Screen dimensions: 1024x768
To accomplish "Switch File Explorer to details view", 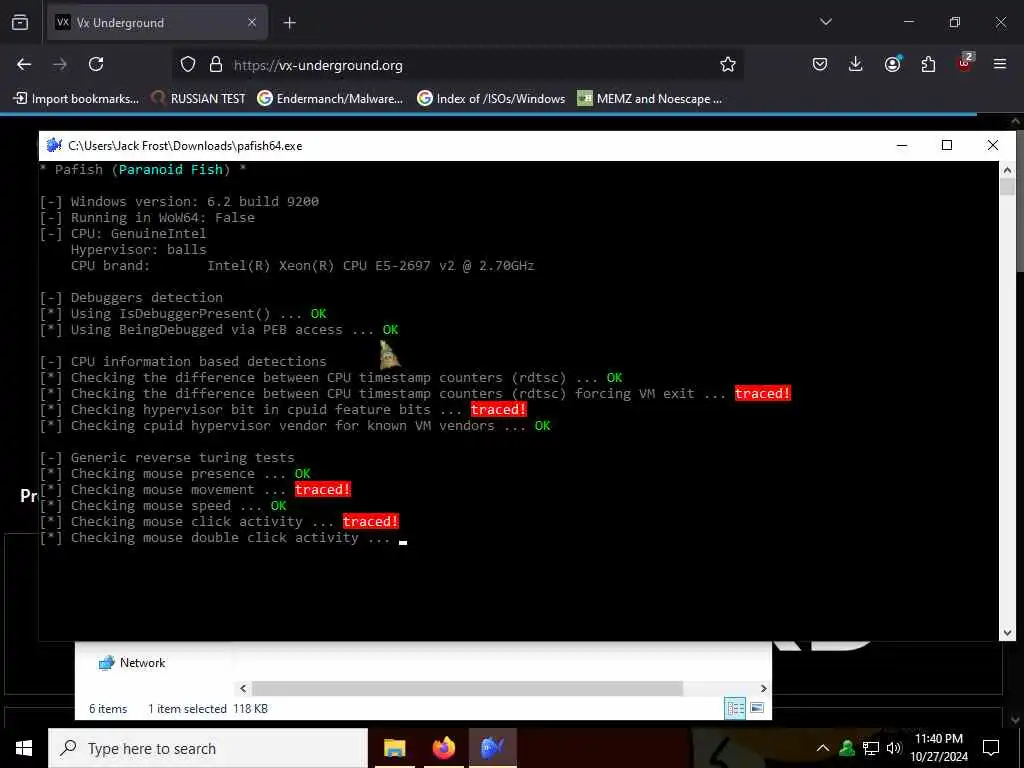I will (735, 708).
